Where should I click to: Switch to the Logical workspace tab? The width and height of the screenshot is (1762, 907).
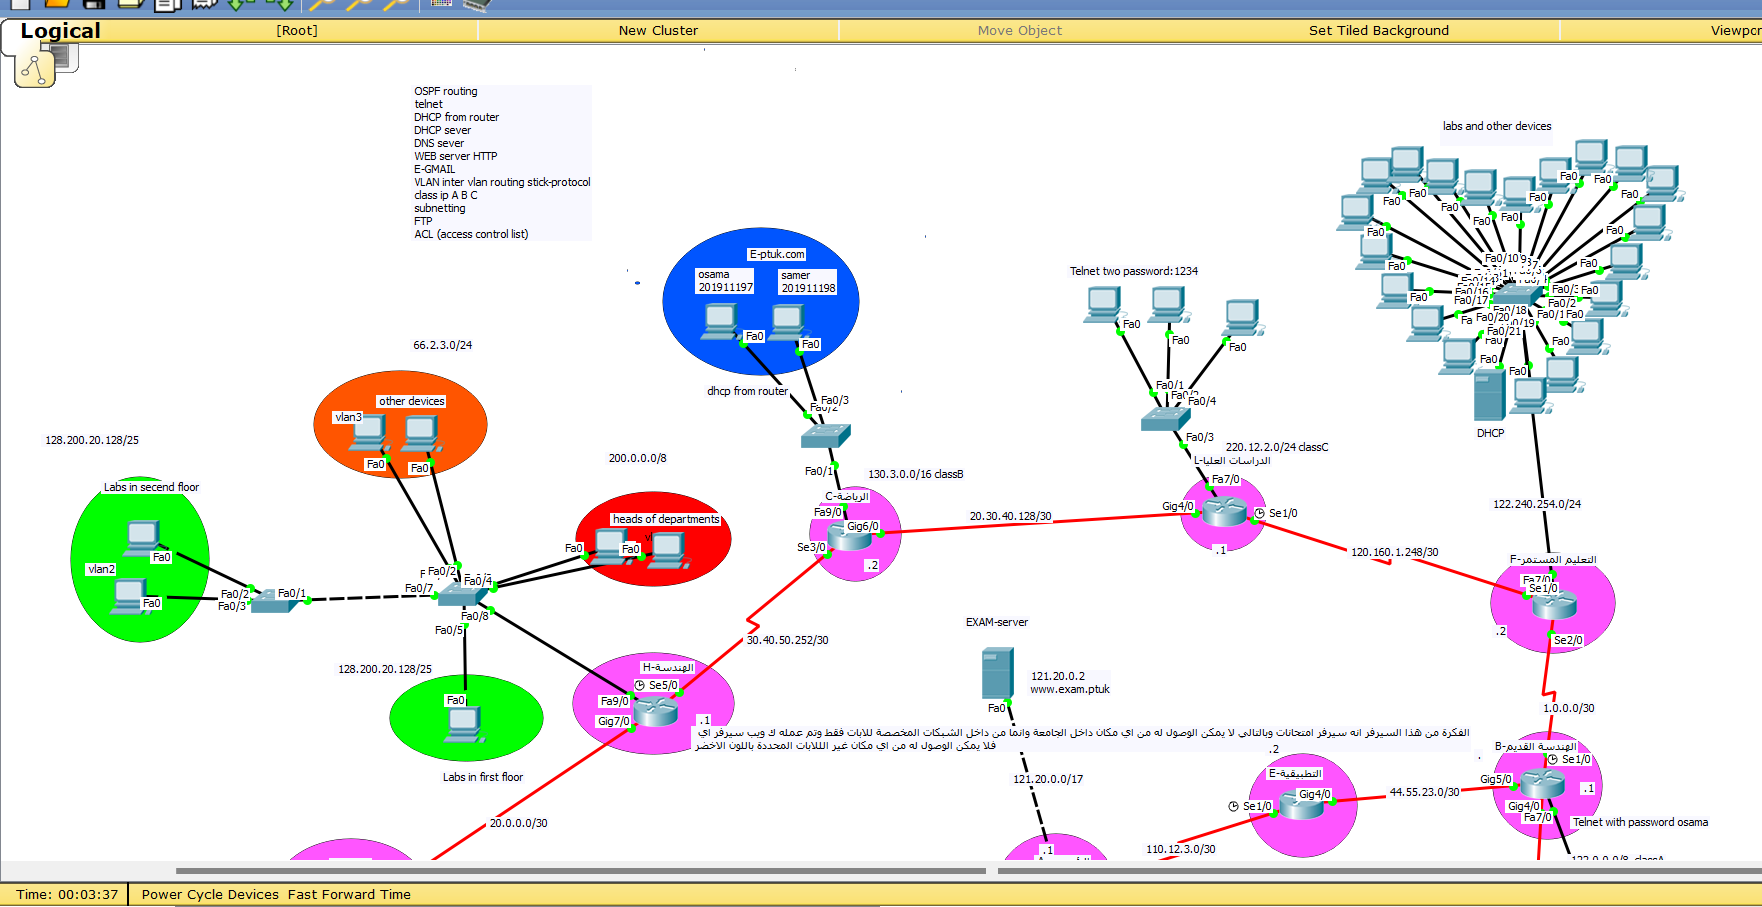(61, 31)
